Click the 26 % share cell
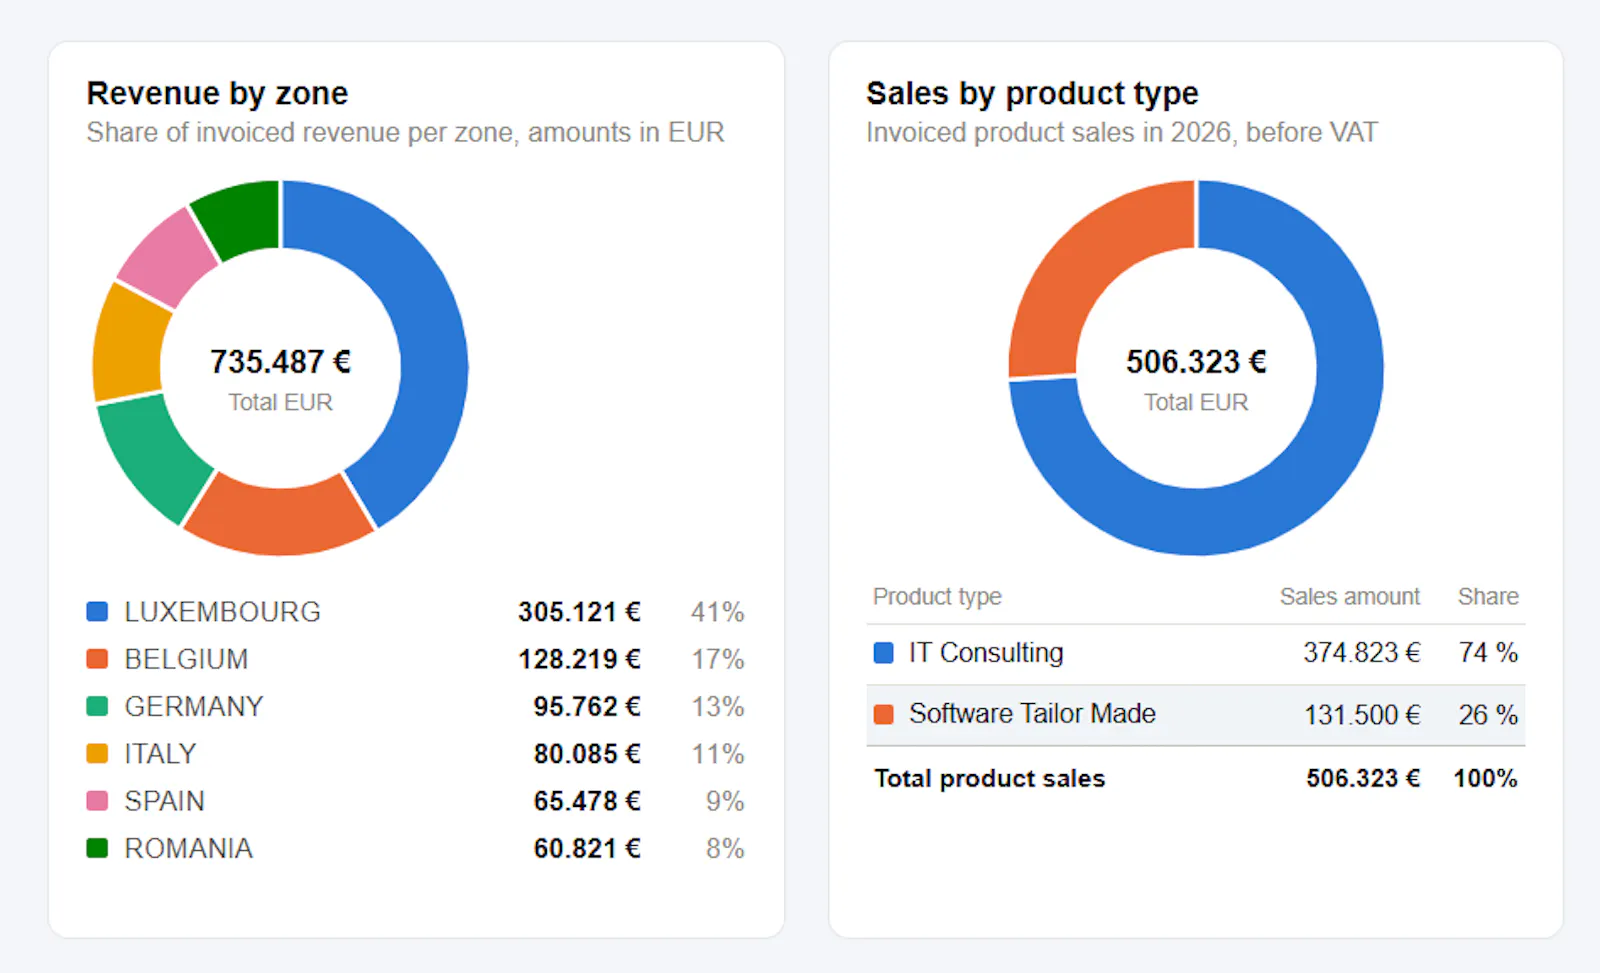1600x973 pixels. coord(1488,715)
